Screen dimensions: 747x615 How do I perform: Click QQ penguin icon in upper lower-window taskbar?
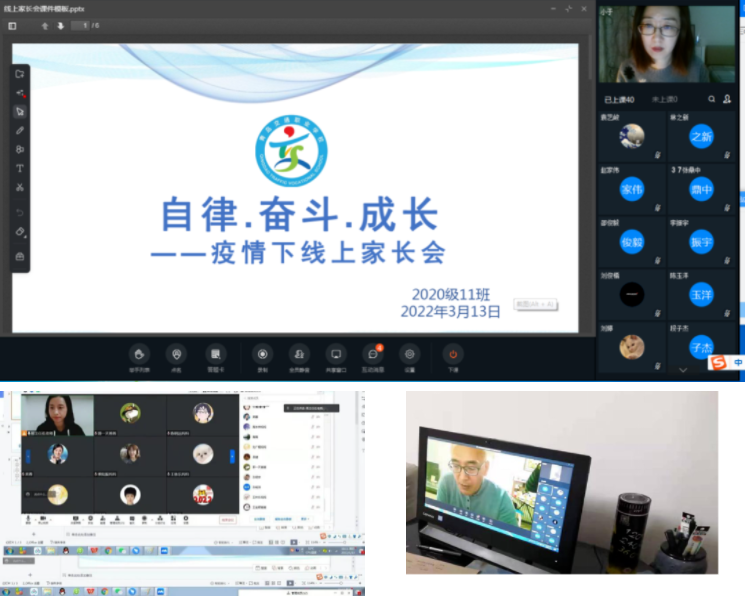[66, 551]
